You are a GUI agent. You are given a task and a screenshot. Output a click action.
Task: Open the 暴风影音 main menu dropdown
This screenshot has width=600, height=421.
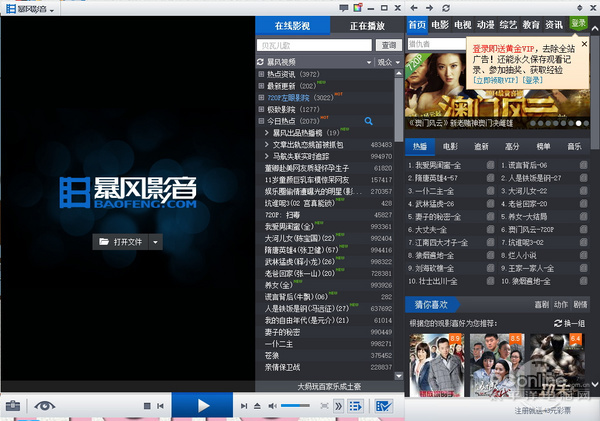[52, 10]
